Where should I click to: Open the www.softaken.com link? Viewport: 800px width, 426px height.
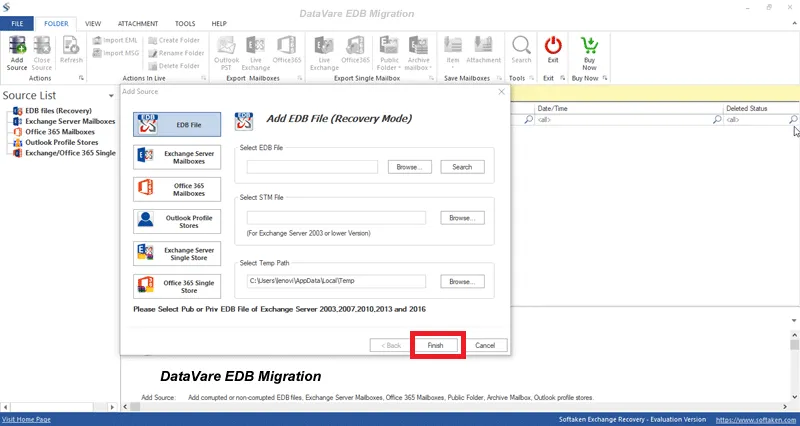point(757,420)
